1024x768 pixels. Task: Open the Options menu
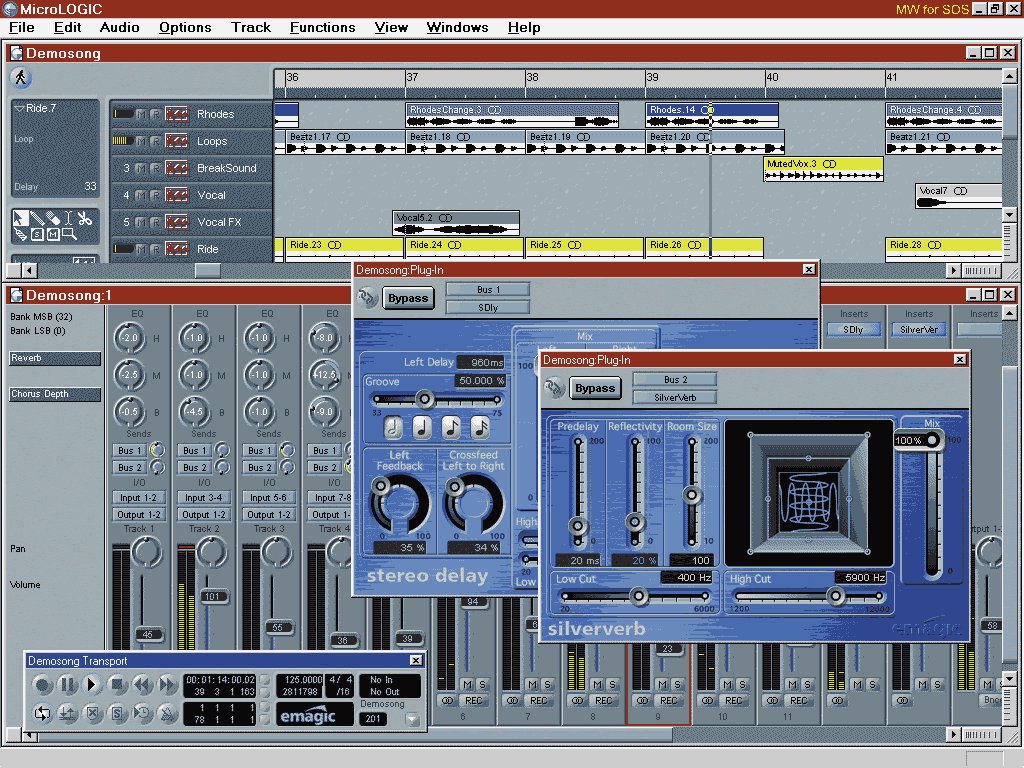click(x=185, y=27)
